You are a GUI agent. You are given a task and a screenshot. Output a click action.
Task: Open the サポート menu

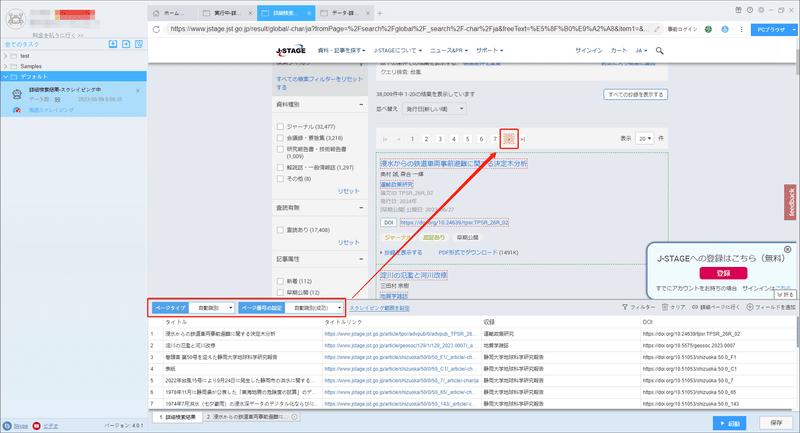[x=490, y=50]
